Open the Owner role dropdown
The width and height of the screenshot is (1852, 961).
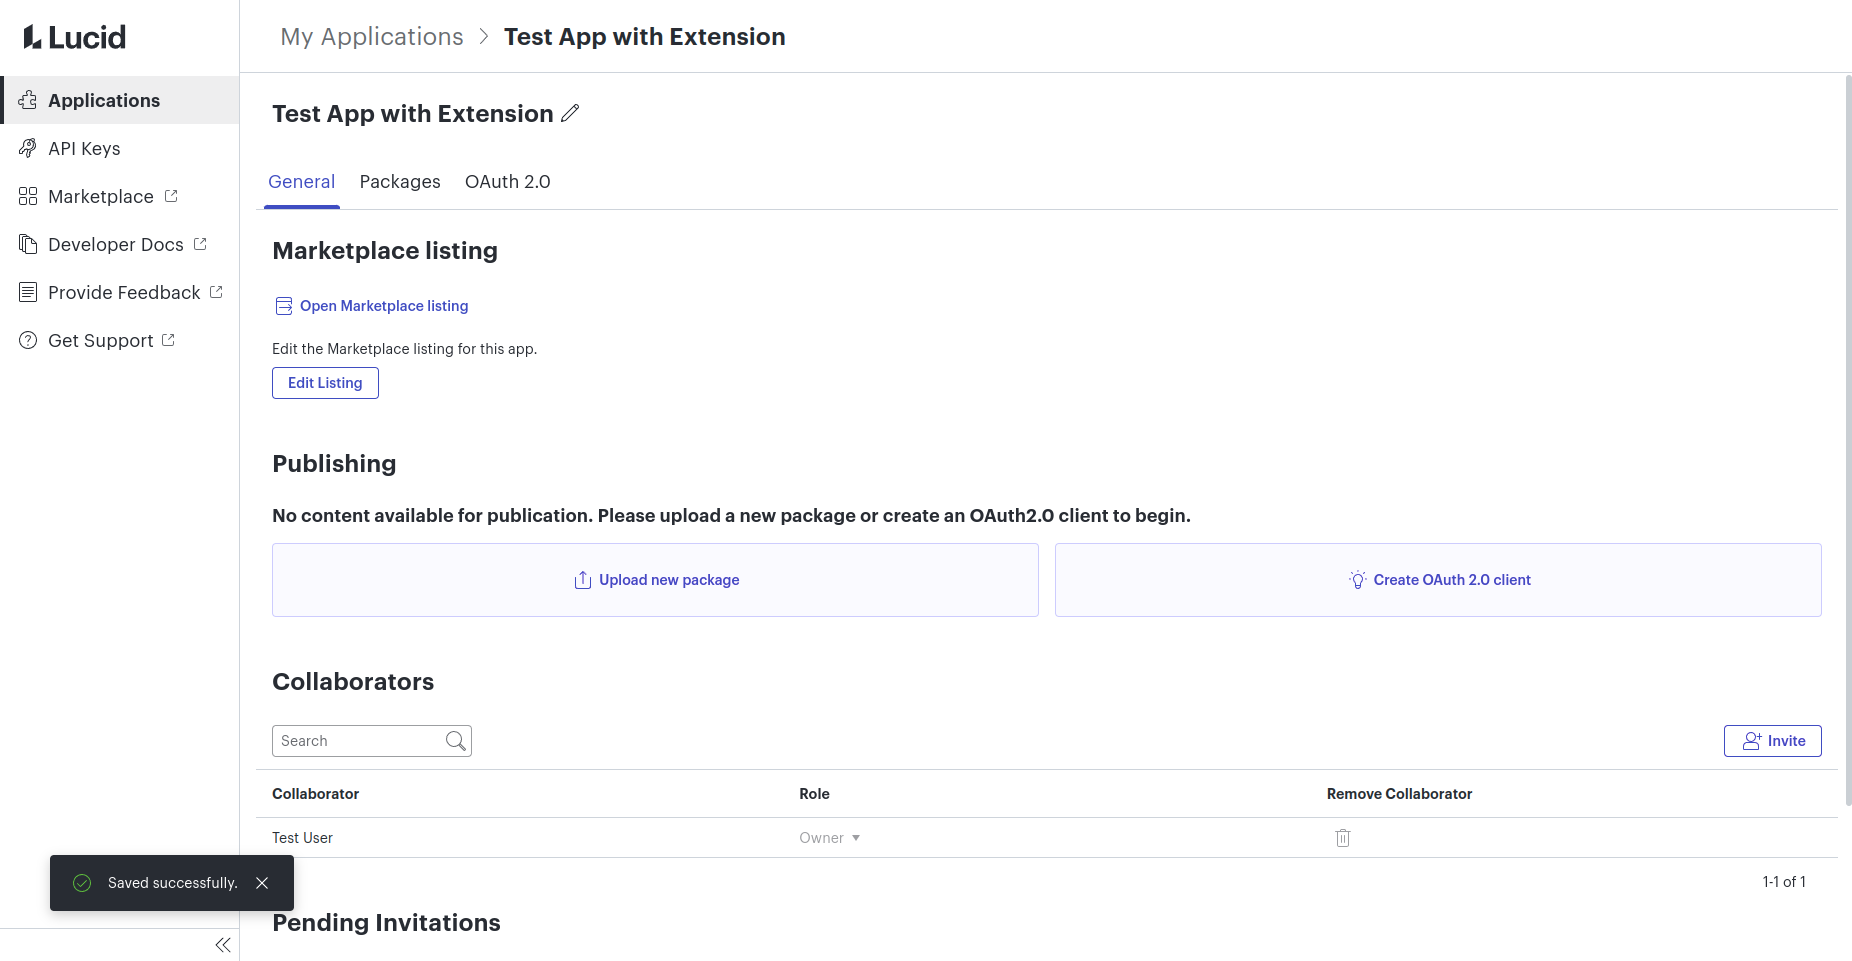click(830, 838)
